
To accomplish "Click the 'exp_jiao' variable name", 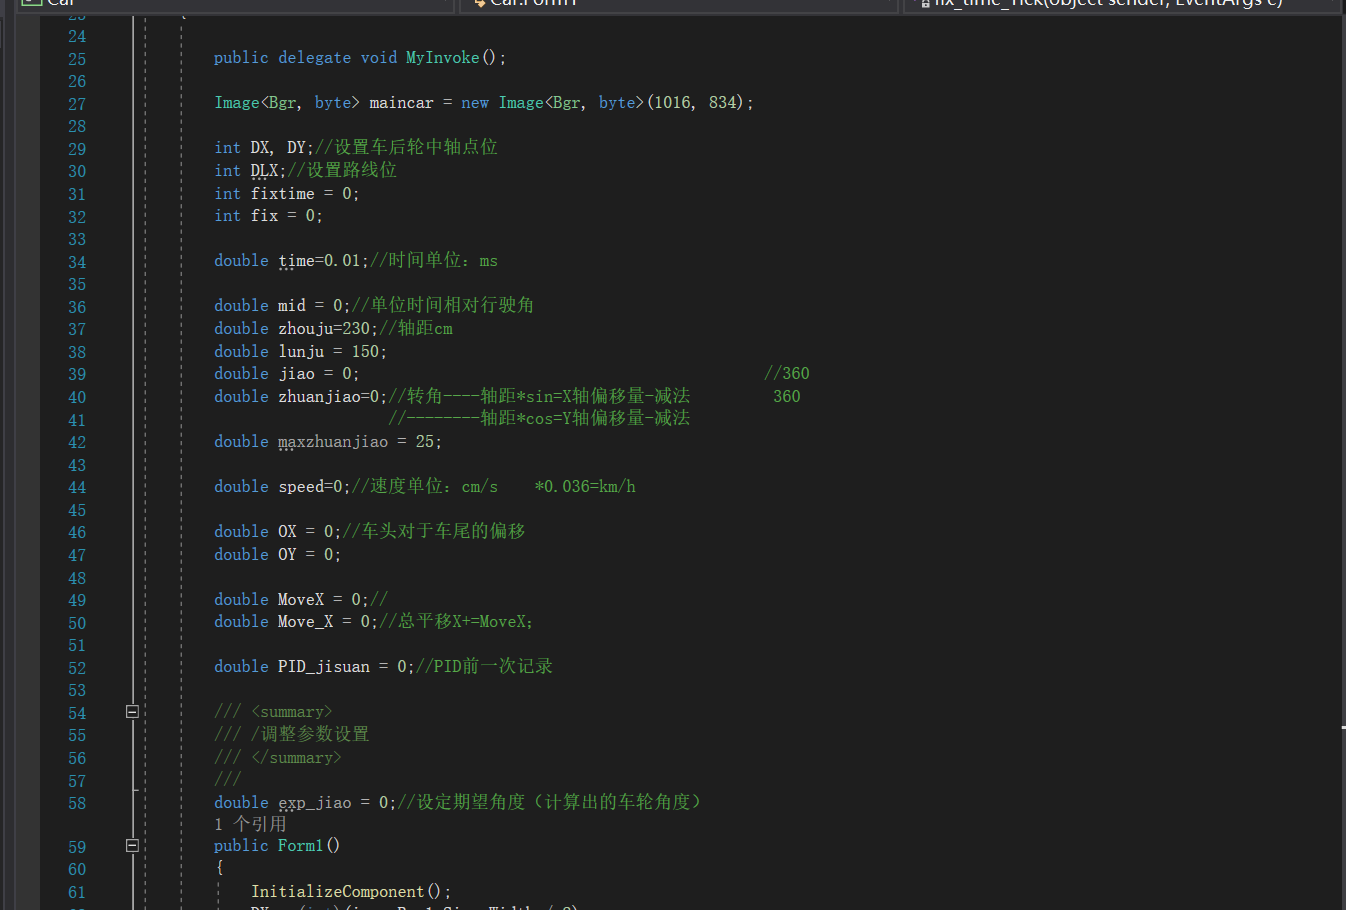I will tap(315, 803).
